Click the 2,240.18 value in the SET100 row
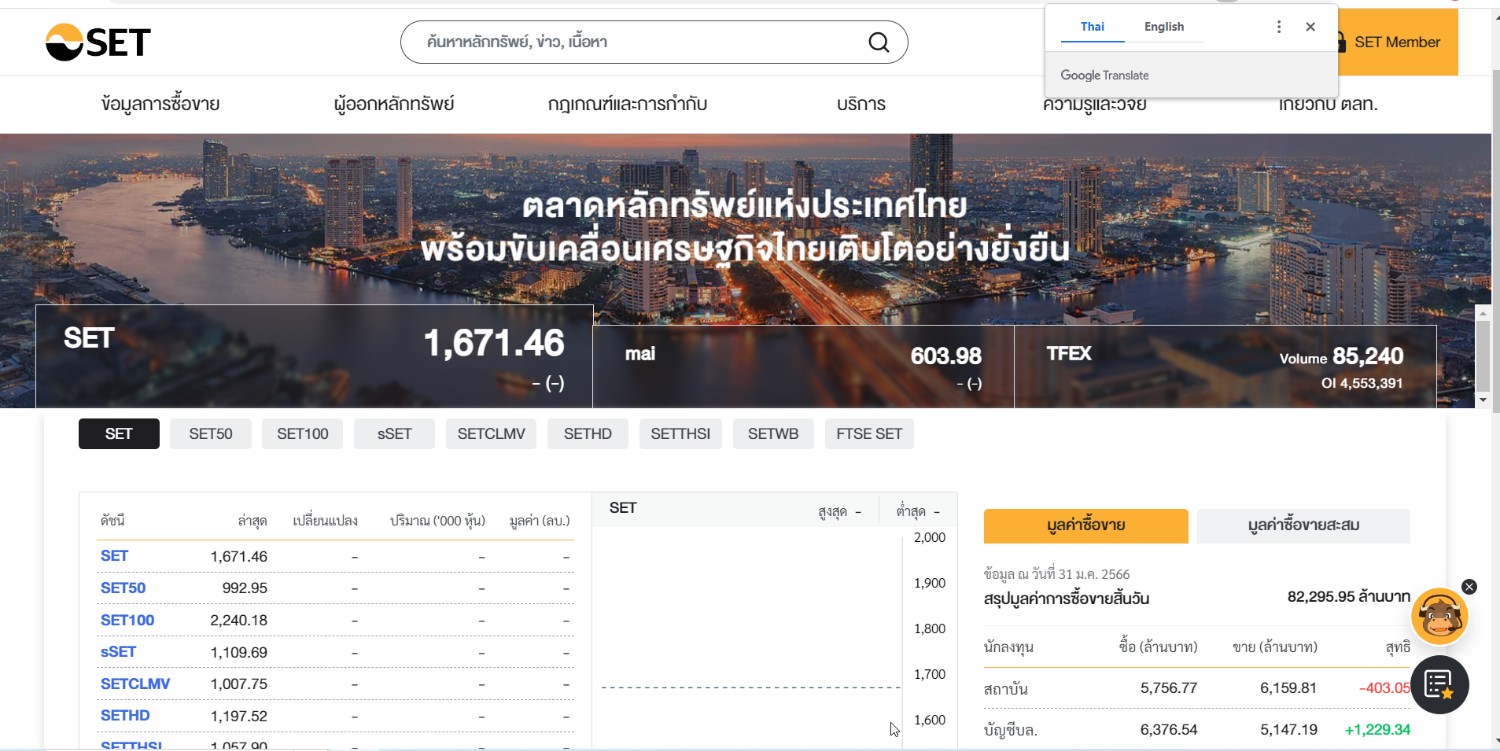Image resolution: width=1500 pixels, height=751 pixels. click(239, 620)
